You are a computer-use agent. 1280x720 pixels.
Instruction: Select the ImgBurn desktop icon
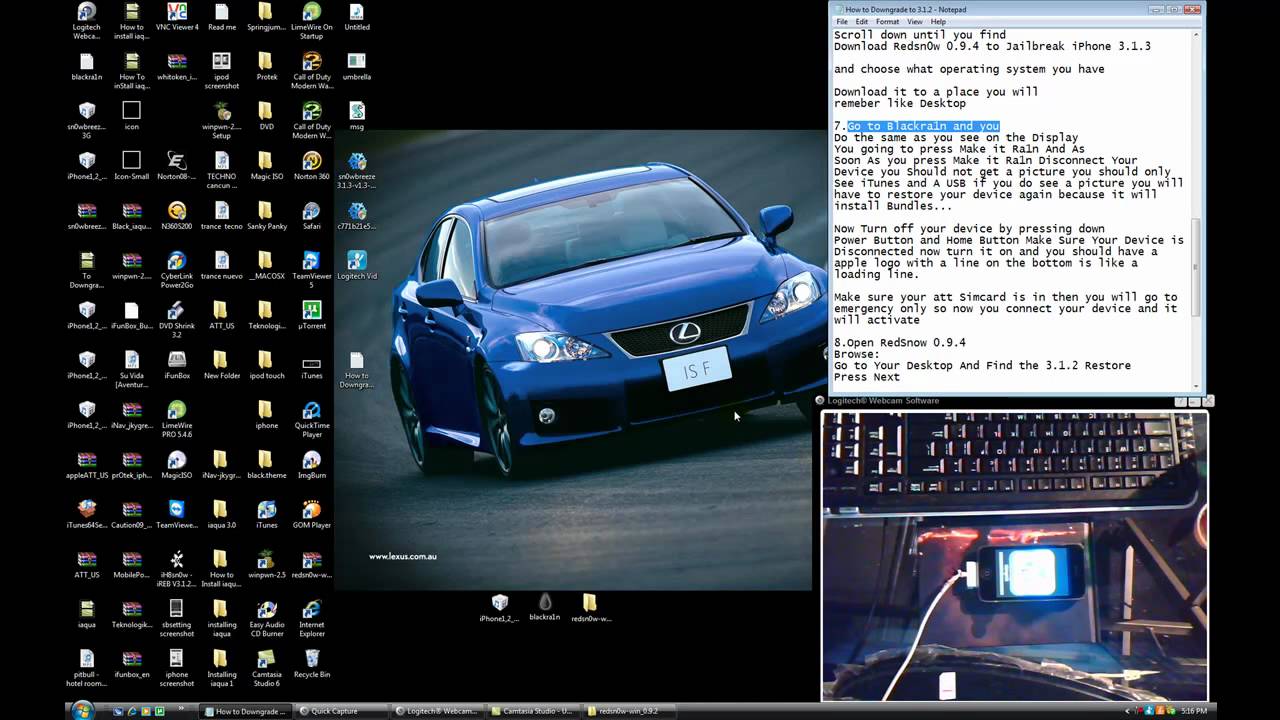(312, 465)
